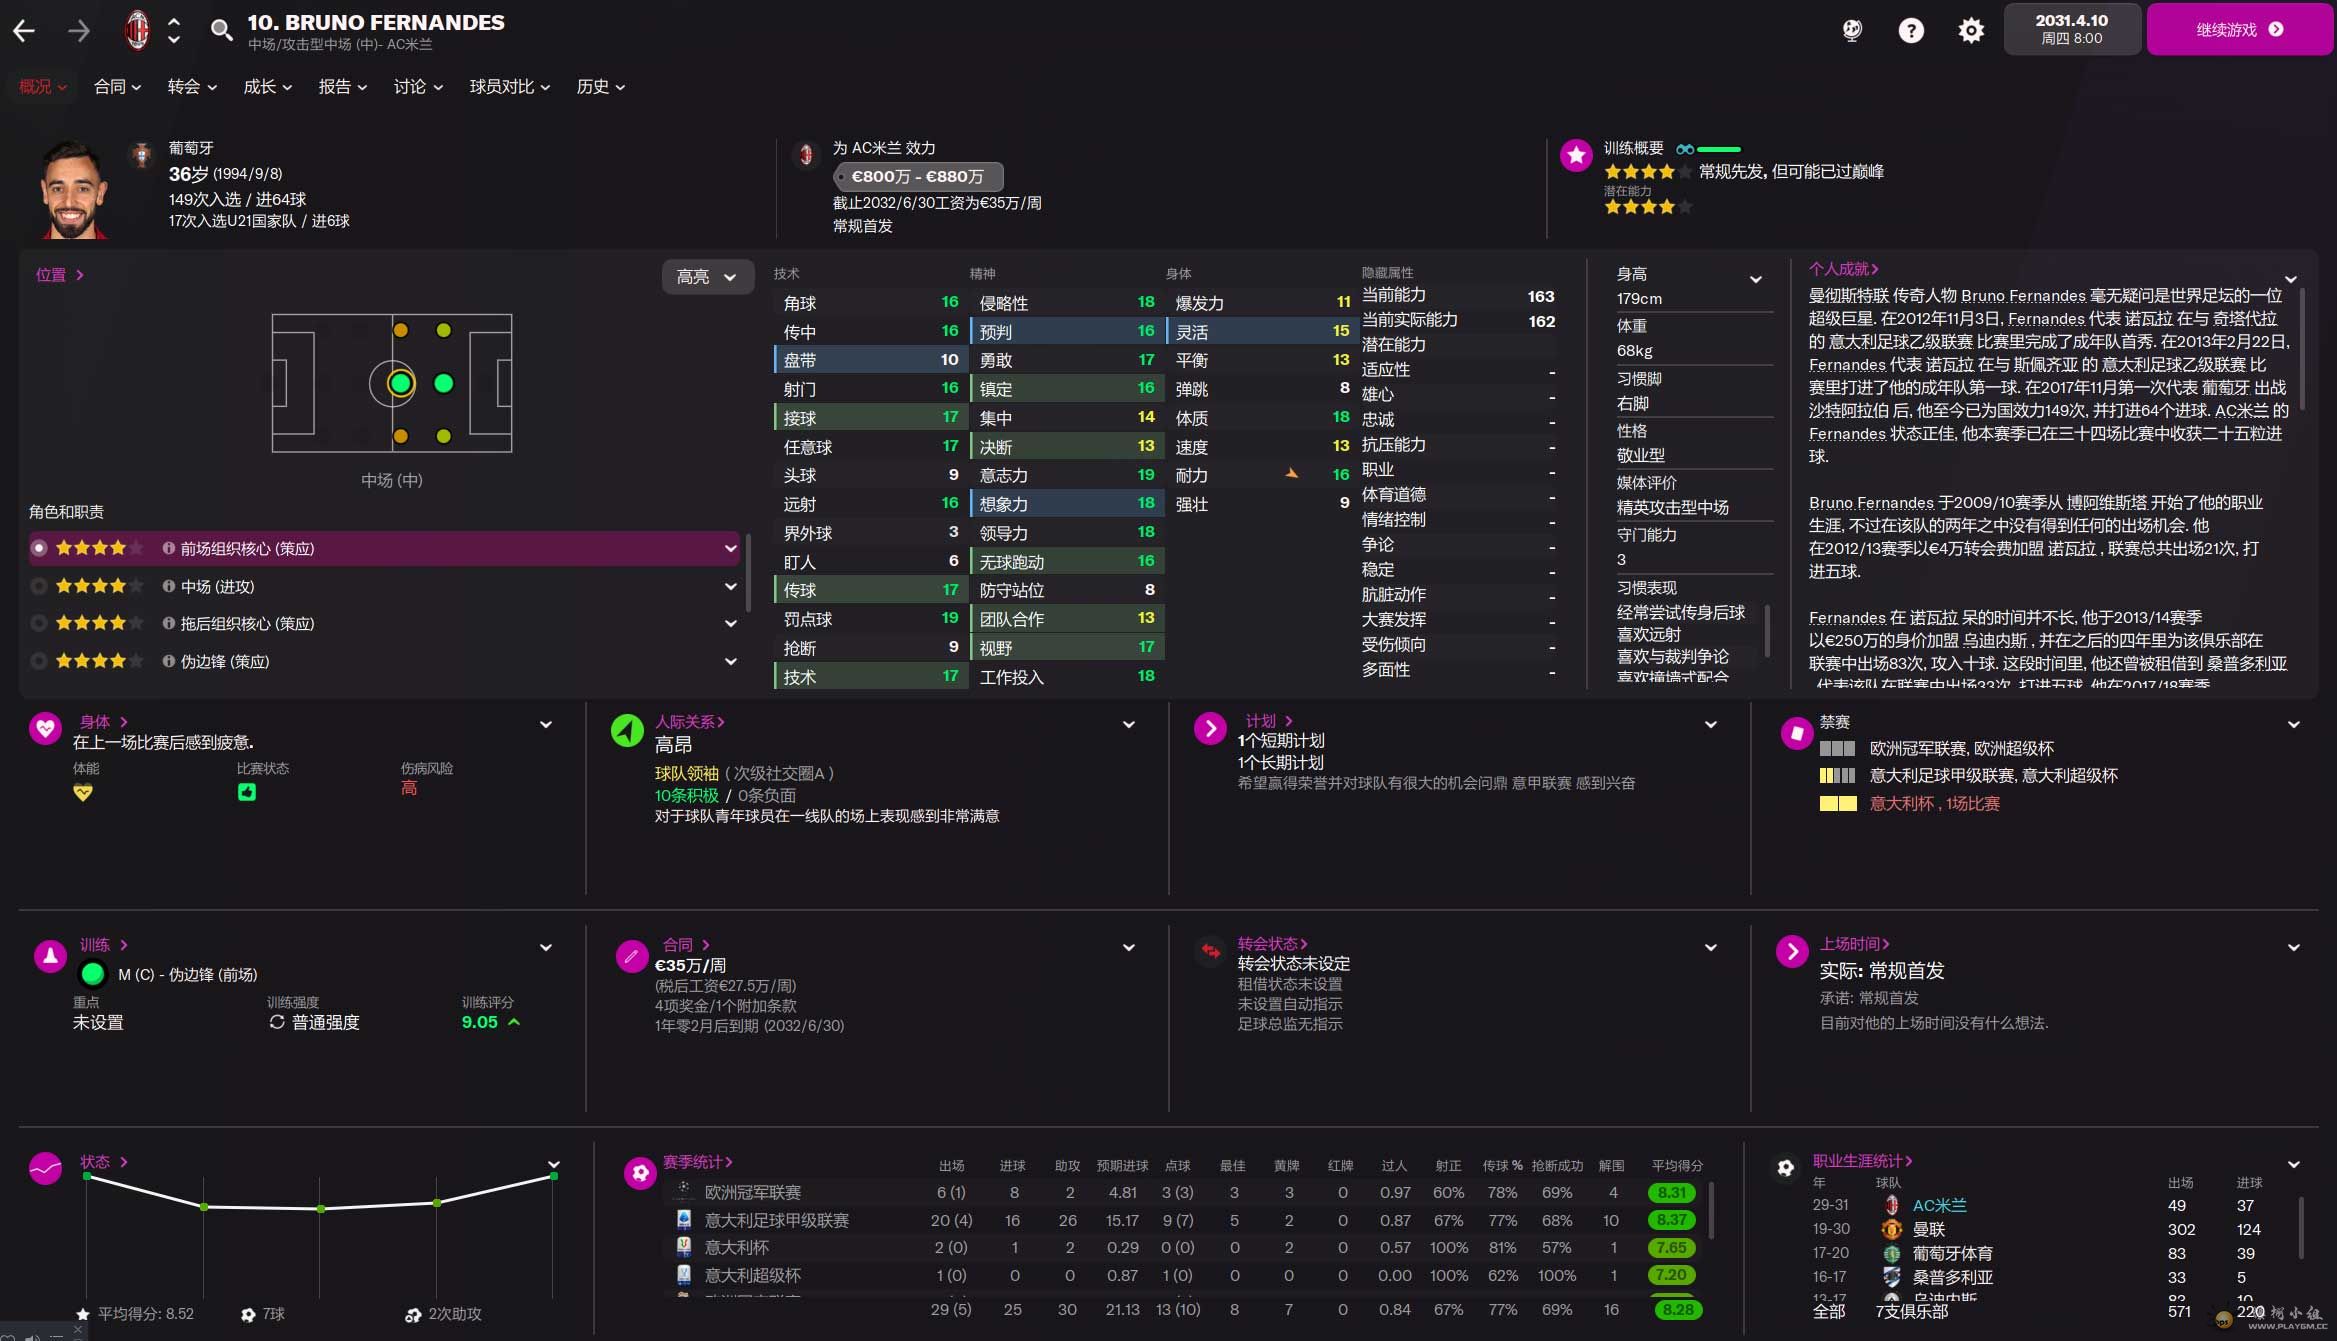Click the info icon beside 拖后组织核心

[x=168, y=623]
